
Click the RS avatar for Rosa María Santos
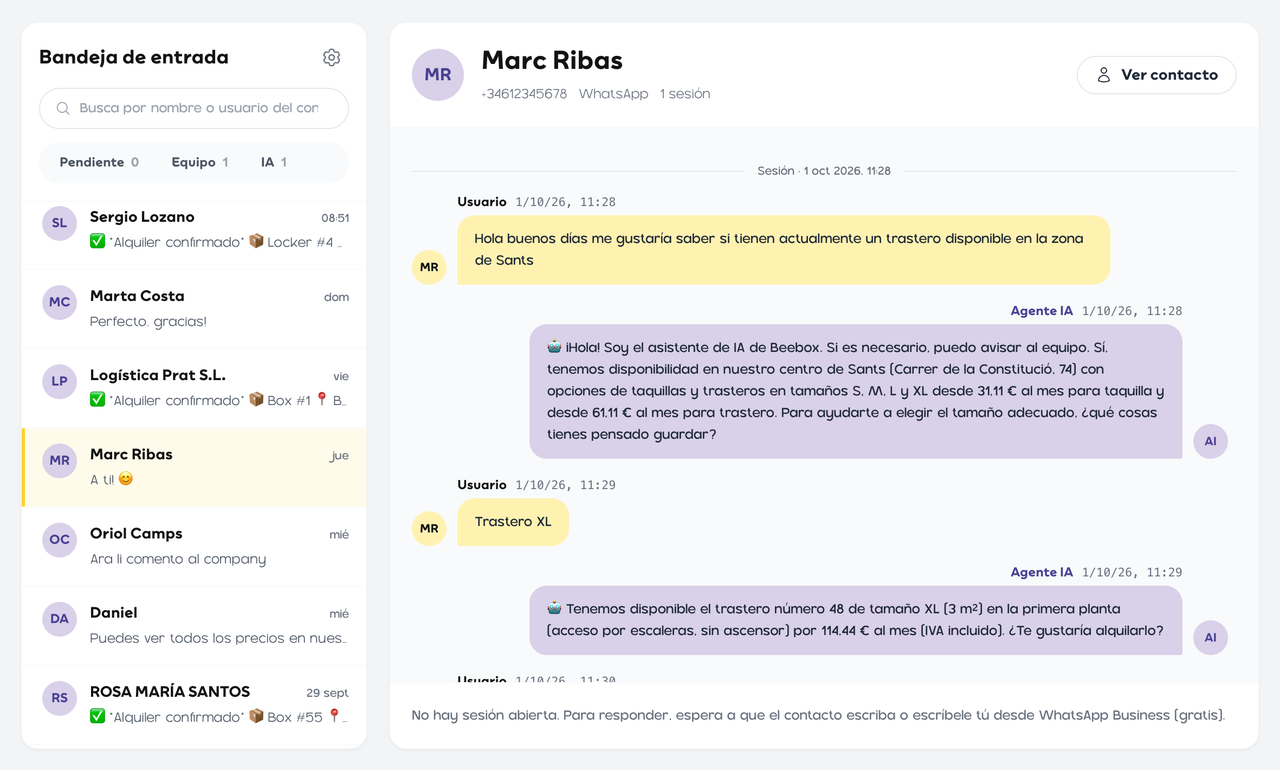(x=59, y=698)
